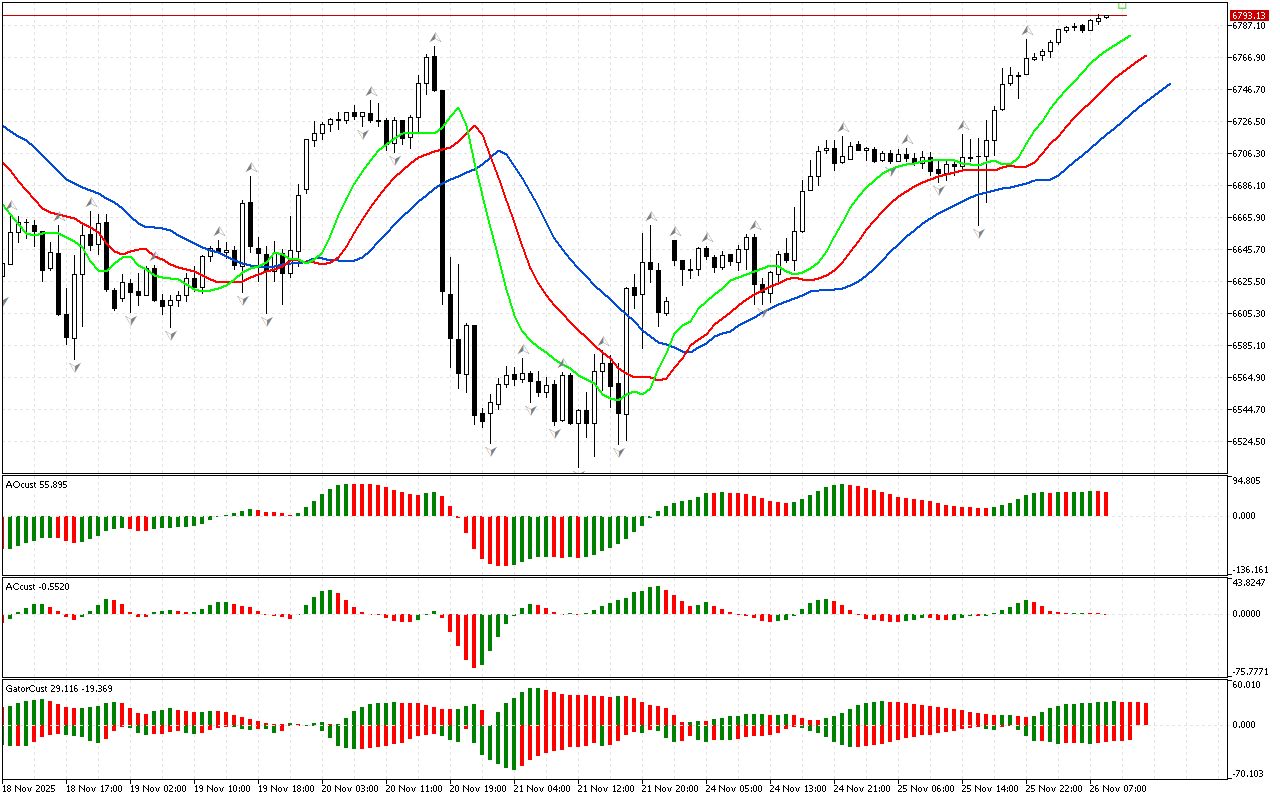Click the 6524.50 level on the price scale
This screenshot has height=800, width=1280.
[x=1249, y=442]
